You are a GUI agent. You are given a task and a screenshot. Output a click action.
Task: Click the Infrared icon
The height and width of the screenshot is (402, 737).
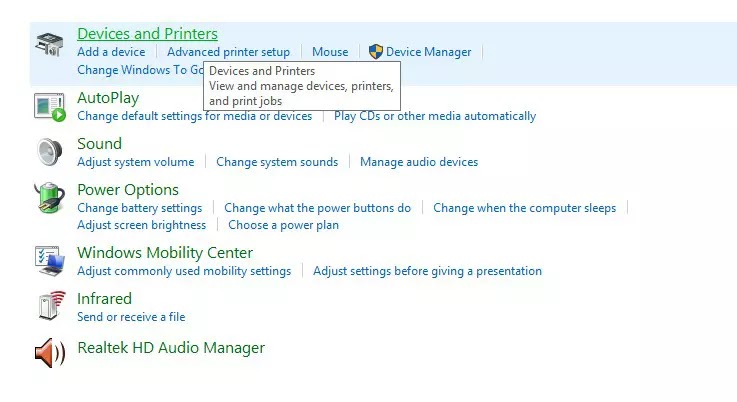tap(51, 306)
